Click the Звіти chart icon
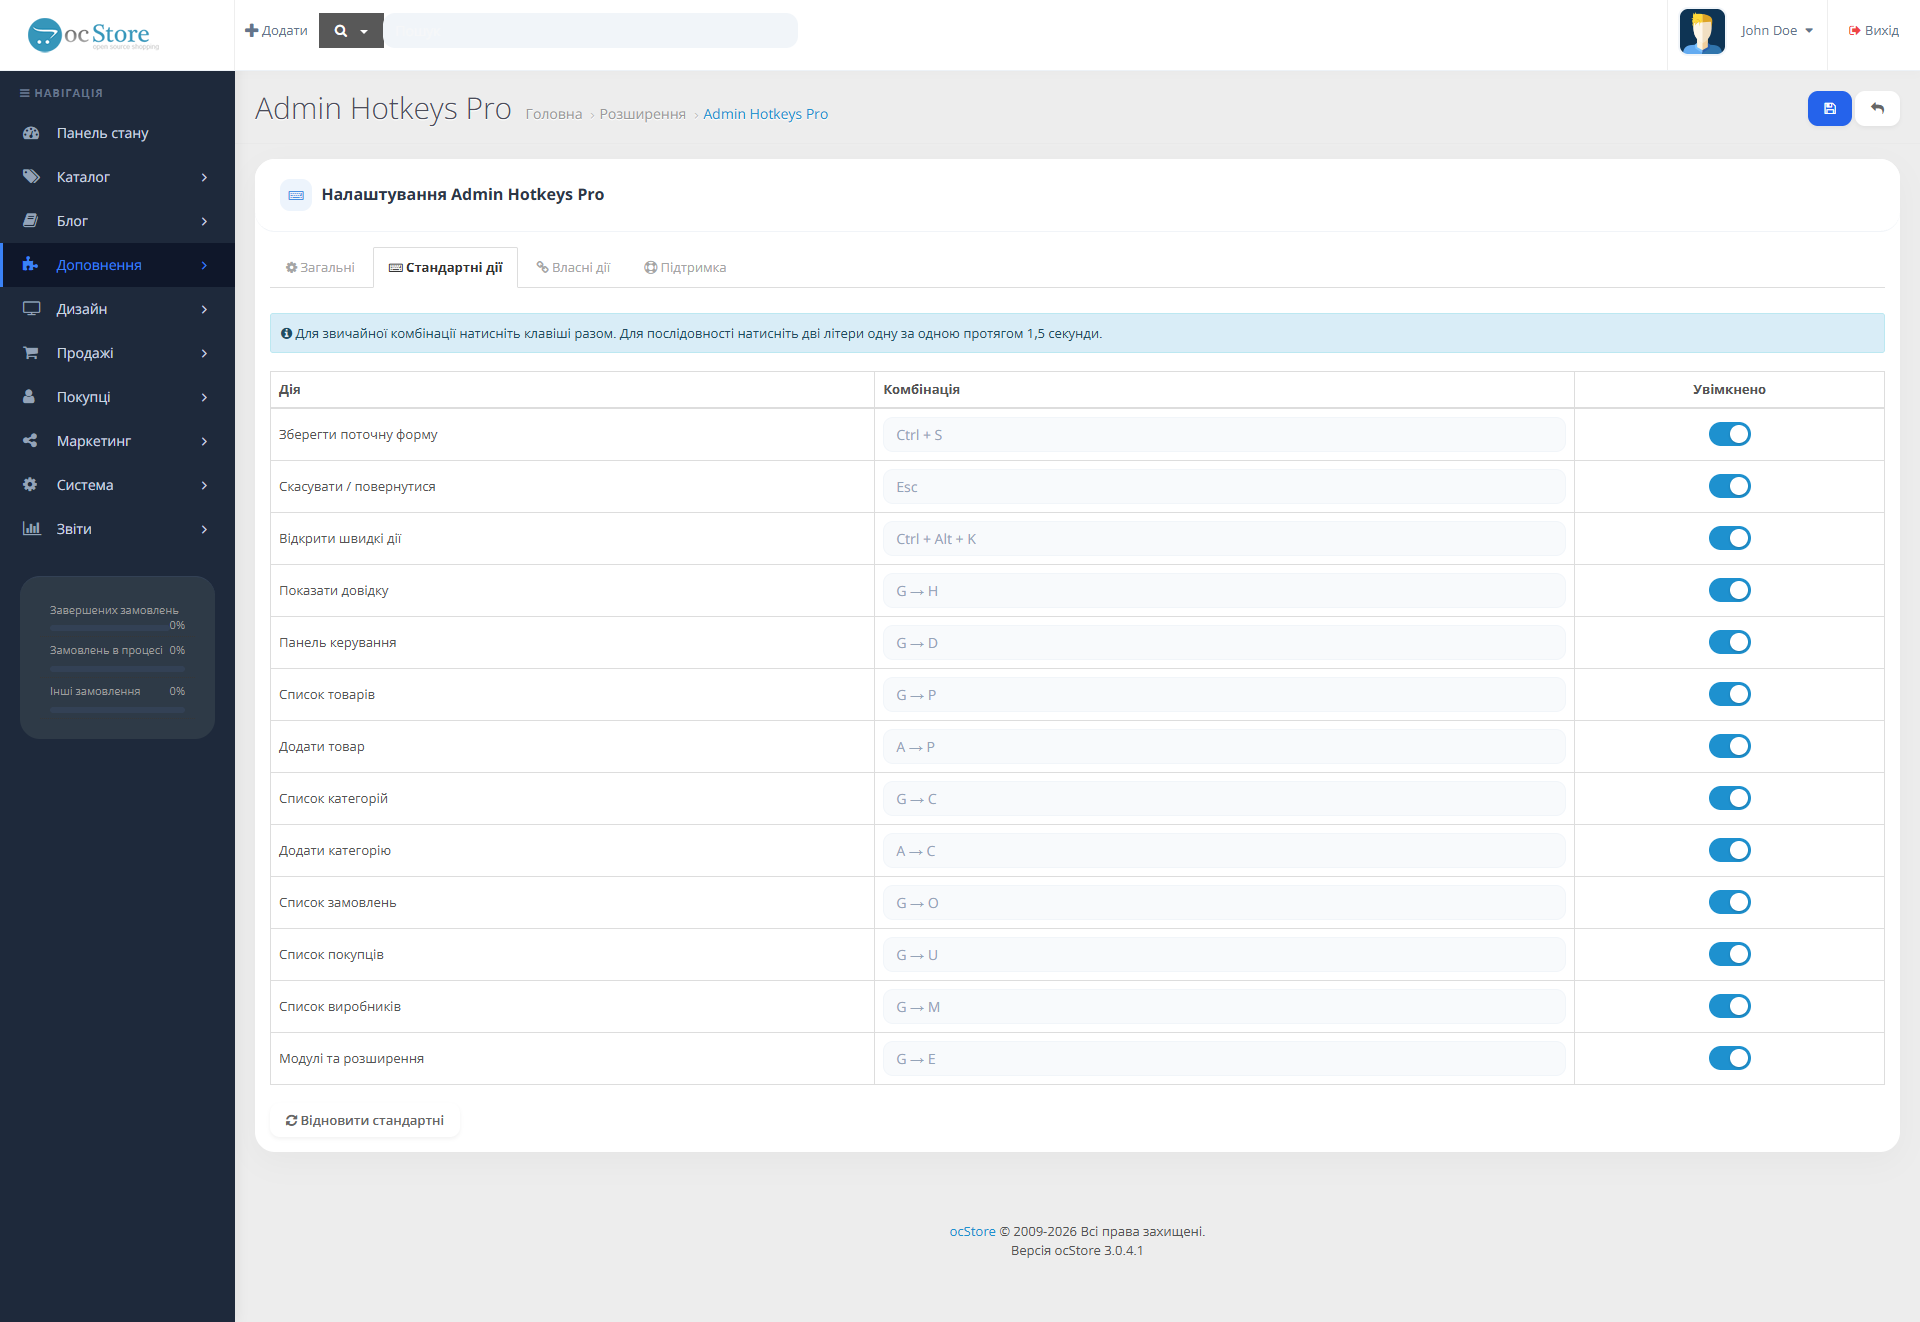 coord(31,529)
